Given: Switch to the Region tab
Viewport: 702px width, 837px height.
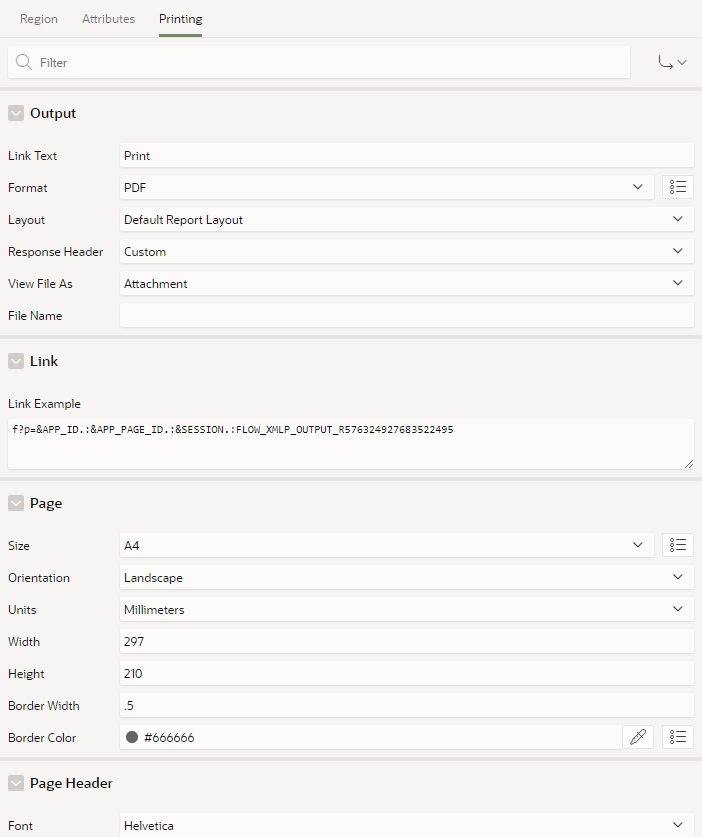Looking at the screenshot, I should (x=38, y=19).
